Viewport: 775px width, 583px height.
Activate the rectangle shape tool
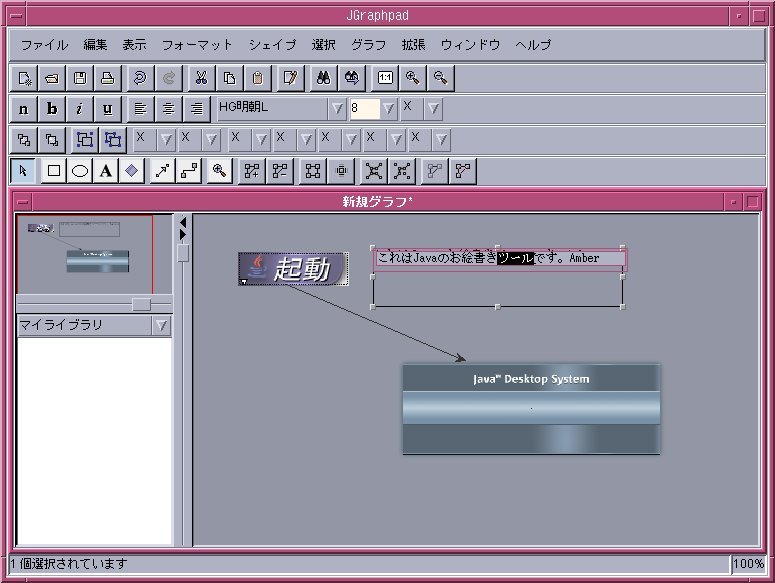point(53,171)
